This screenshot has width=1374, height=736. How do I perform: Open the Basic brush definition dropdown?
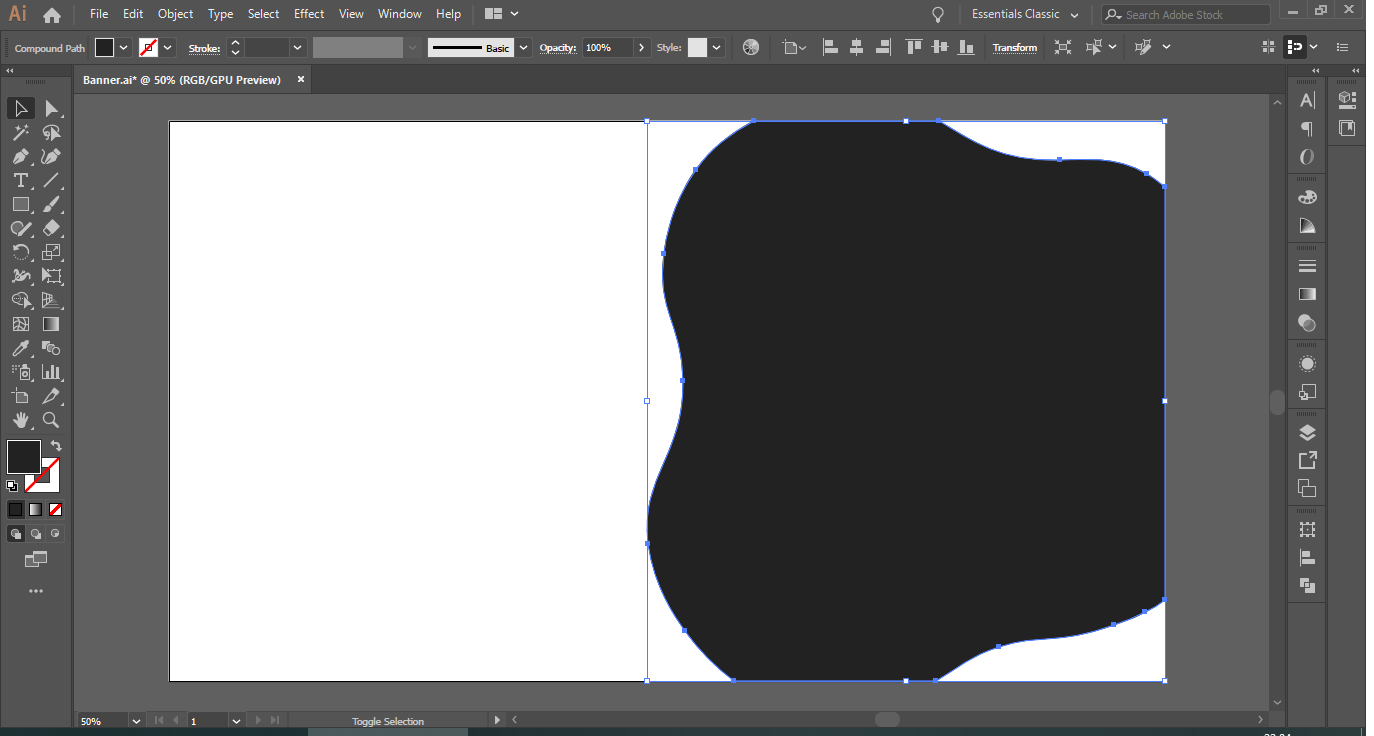[x=524, y=47]
